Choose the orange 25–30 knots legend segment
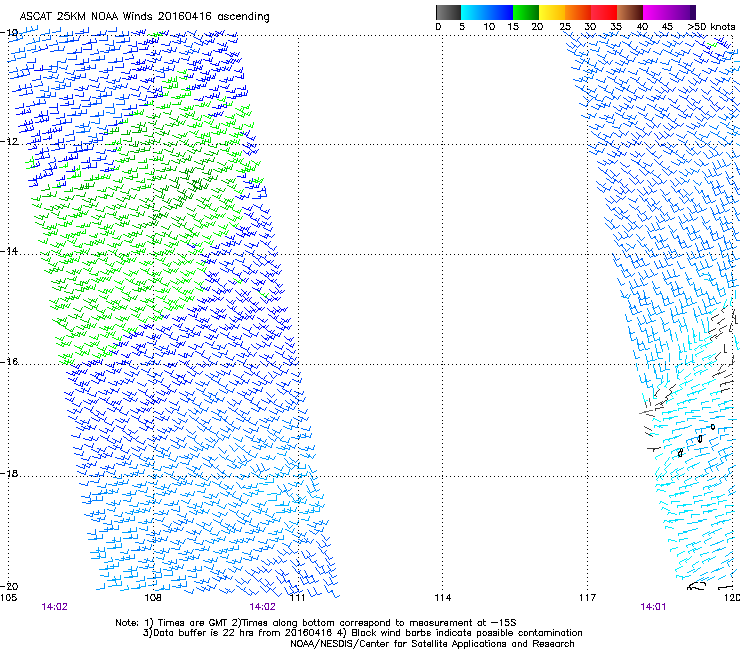Screen dimensions: 740x650 click(578, 12)
